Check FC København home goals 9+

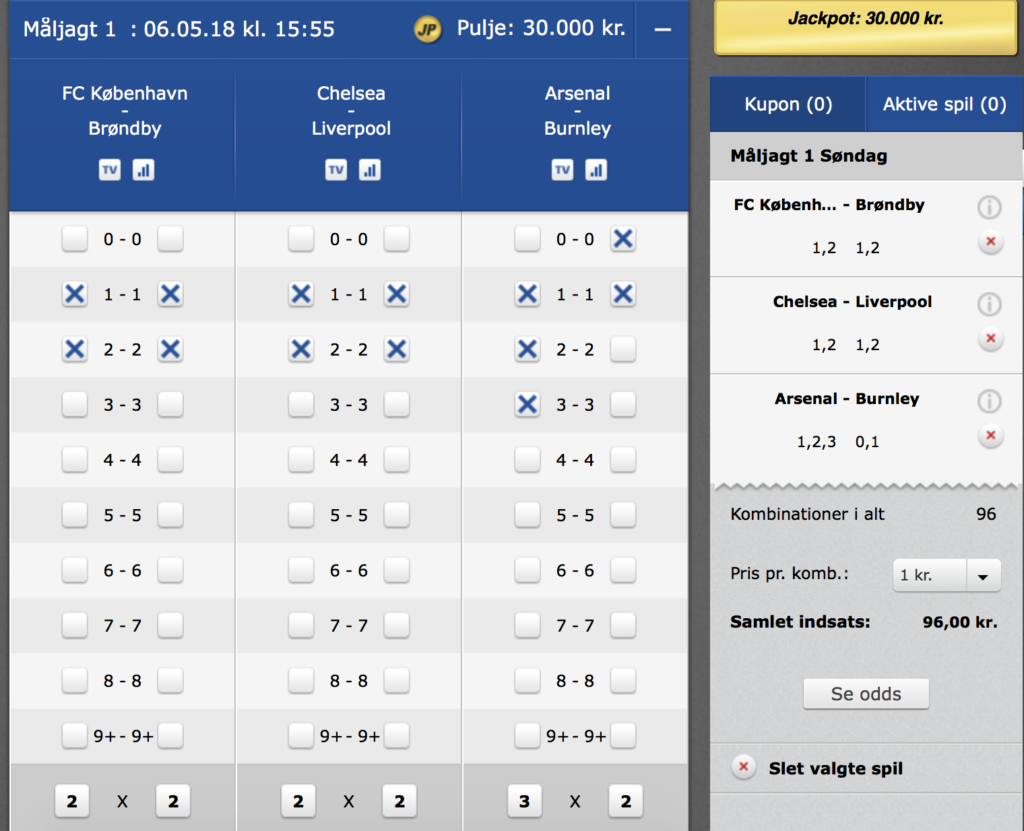tap(74, 736)
